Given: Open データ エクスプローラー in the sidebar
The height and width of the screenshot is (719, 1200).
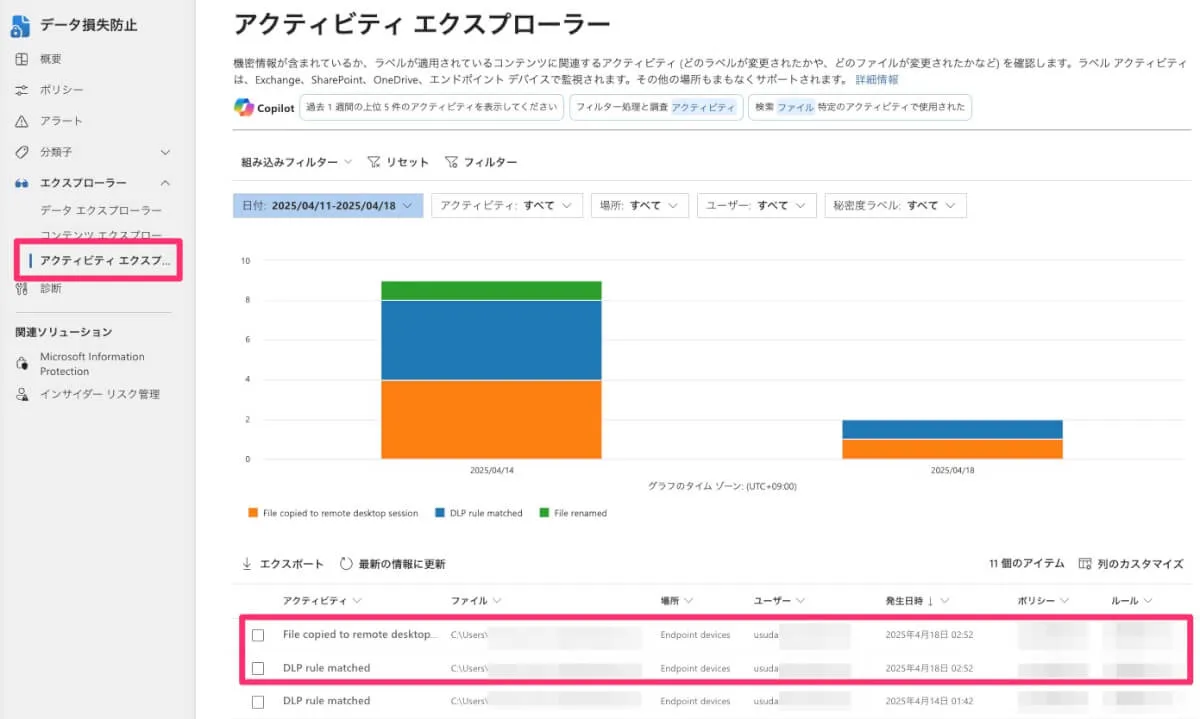Looking at the screenshot, I should pyautogui.click(x=101, y=210).
